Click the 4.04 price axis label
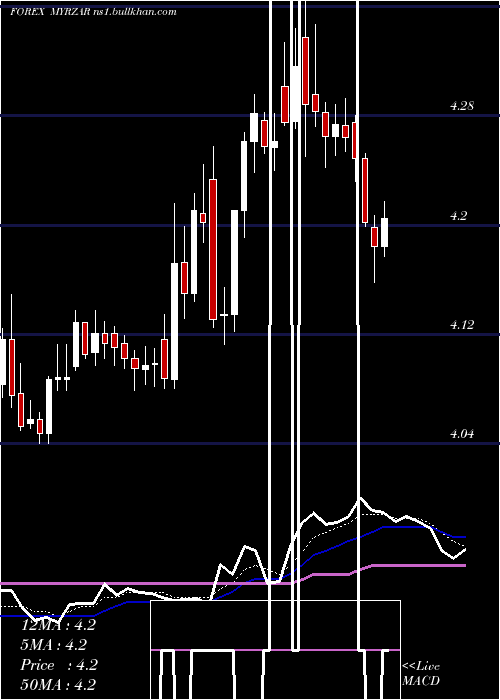This screenshot has height=700, width=500. click(x=461, y=433)
